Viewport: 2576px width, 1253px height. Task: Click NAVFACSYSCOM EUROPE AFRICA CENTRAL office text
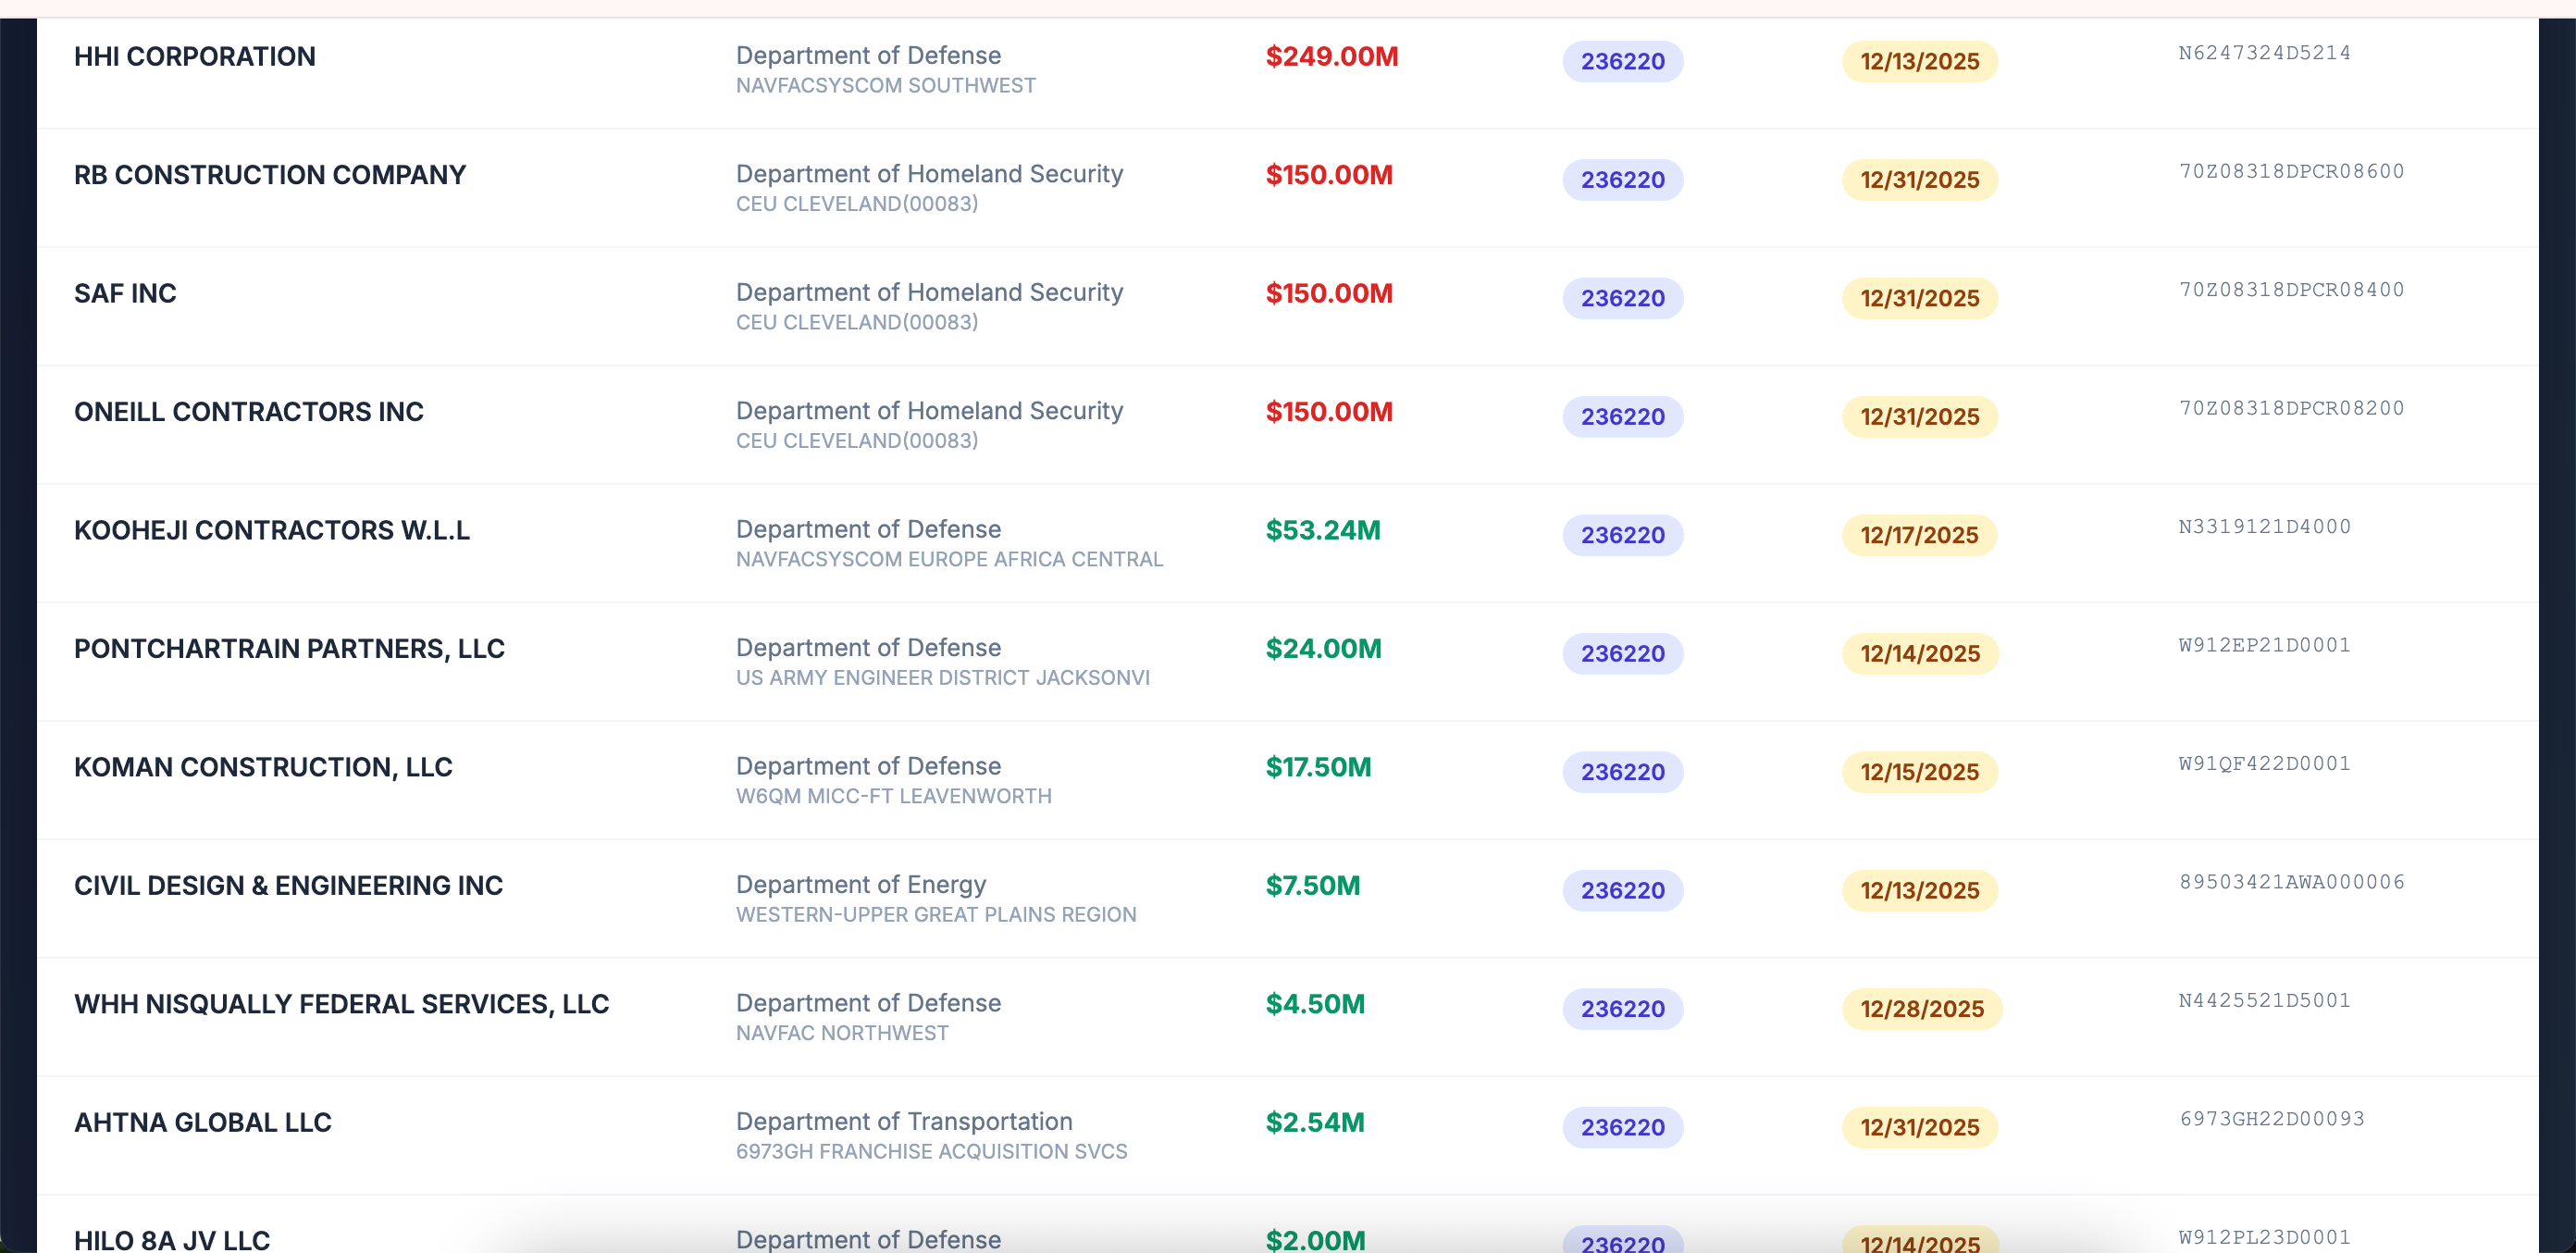click(949, 560)
